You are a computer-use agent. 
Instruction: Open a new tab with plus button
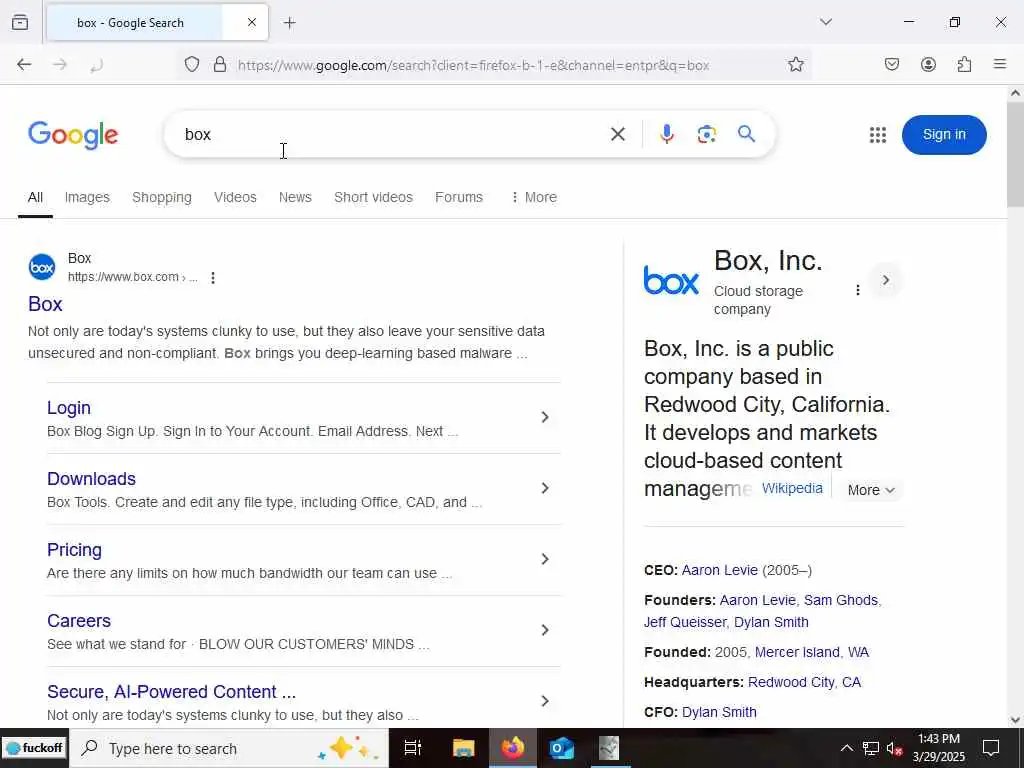coord(290,23)
